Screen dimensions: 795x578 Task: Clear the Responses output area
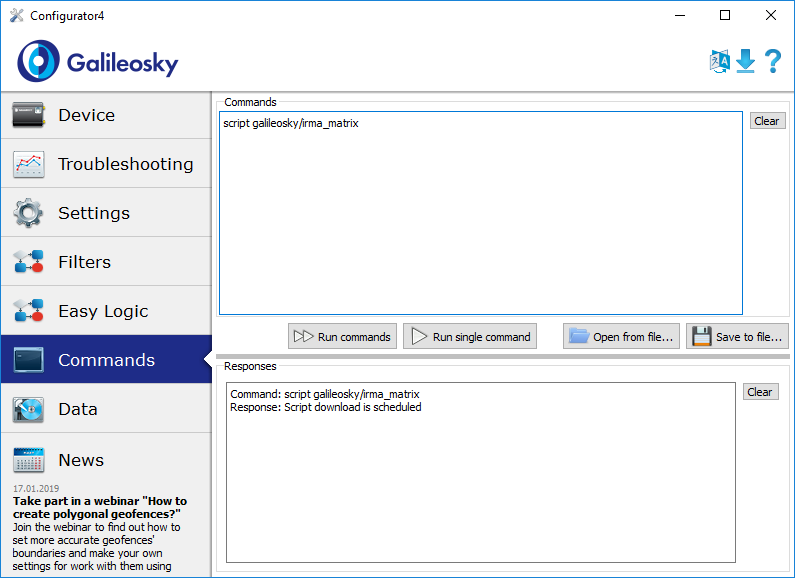click(760, 392)
